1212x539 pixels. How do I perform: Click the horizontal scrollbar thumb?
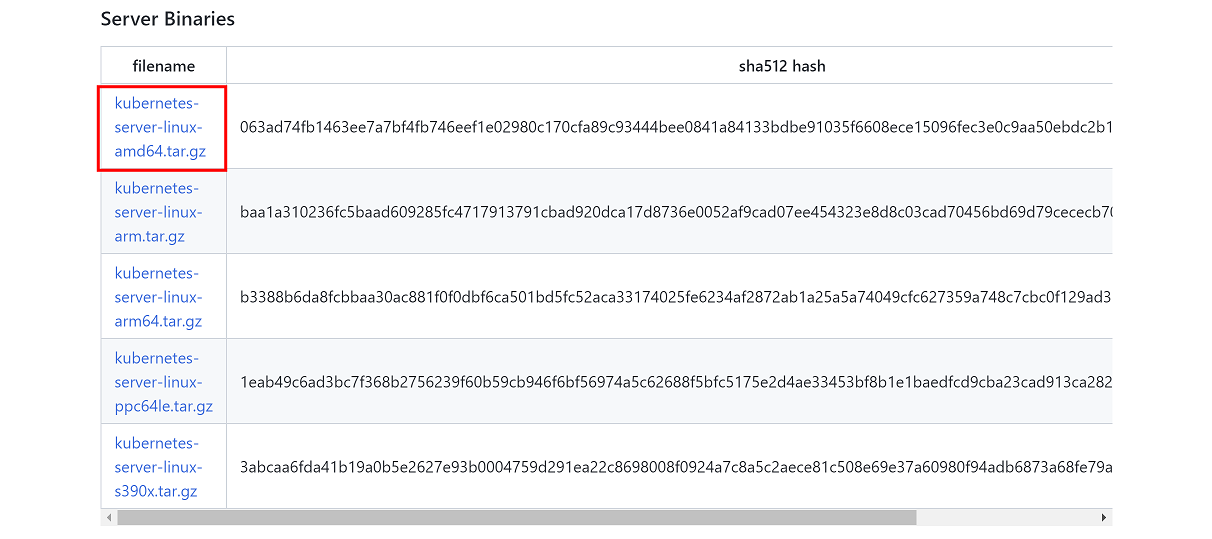point(516,518)
